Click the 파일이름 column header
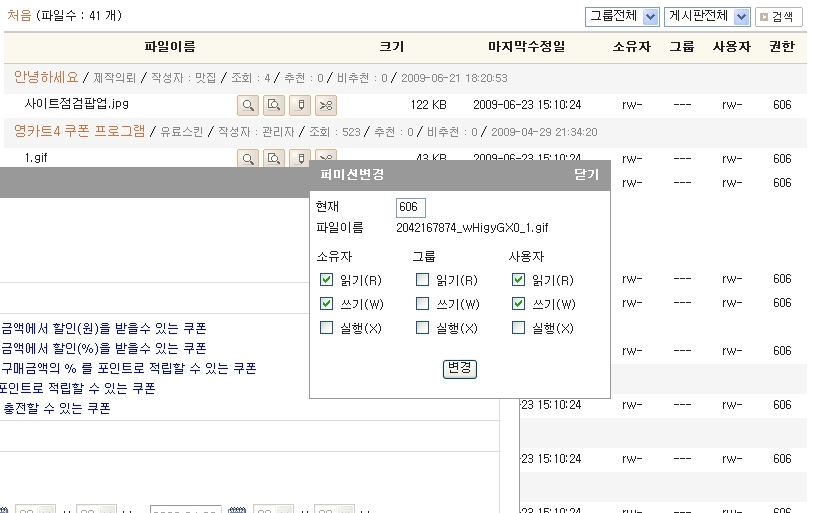The image size is (816, 513). pyautogui.click(x=170, y=46)
